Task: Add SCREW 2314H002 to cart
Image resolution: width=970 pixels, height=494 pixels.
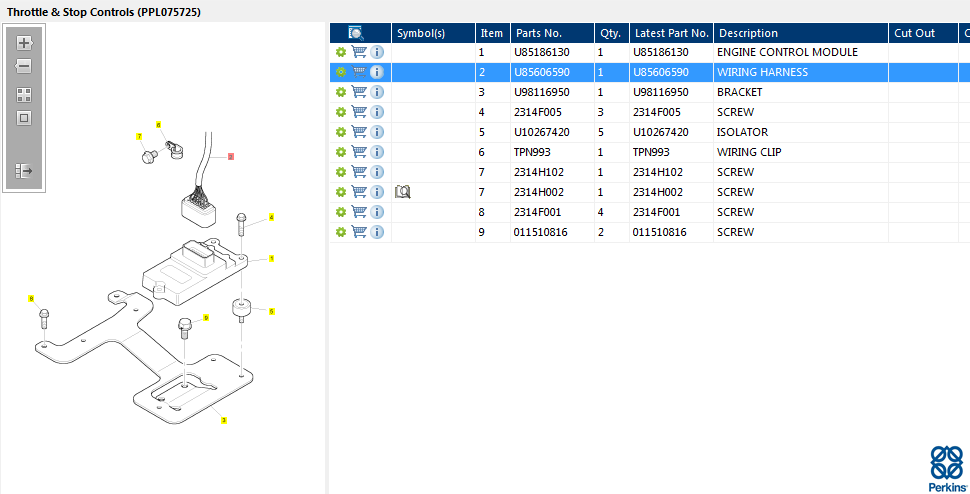Action: point(359,192)
